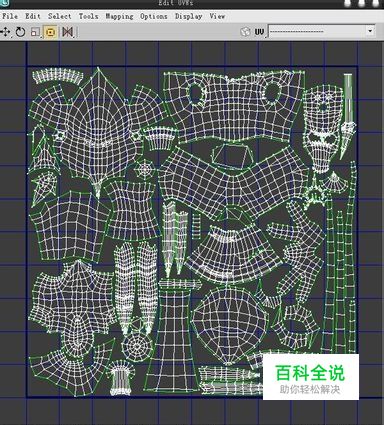Select the Scale tool in the toolbar
384x425 pixels.
tap(35, 32)
